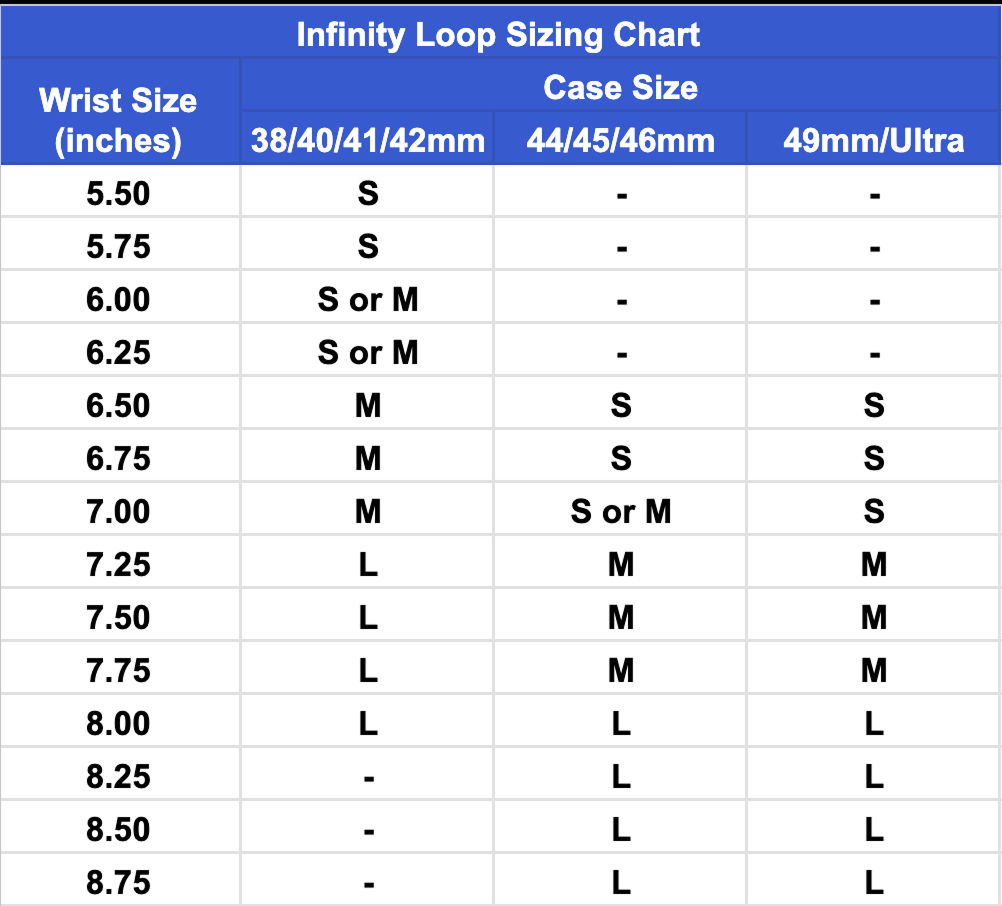Click the Infinity Loop Sizing Chart title

pos(498,35)
